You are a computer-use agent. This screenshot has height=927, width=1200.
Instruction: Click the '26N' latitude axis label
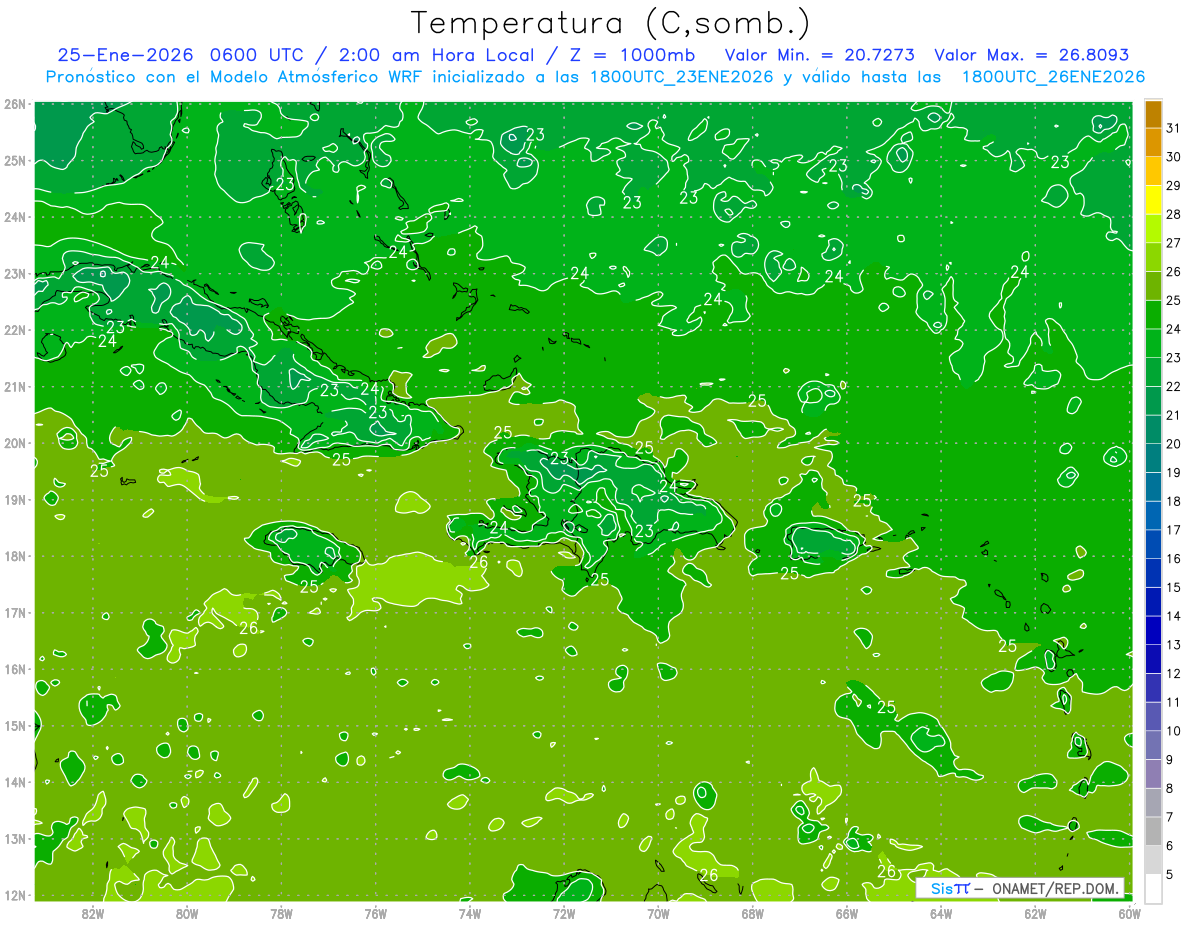pyautogui.click(x=14, y=104)
